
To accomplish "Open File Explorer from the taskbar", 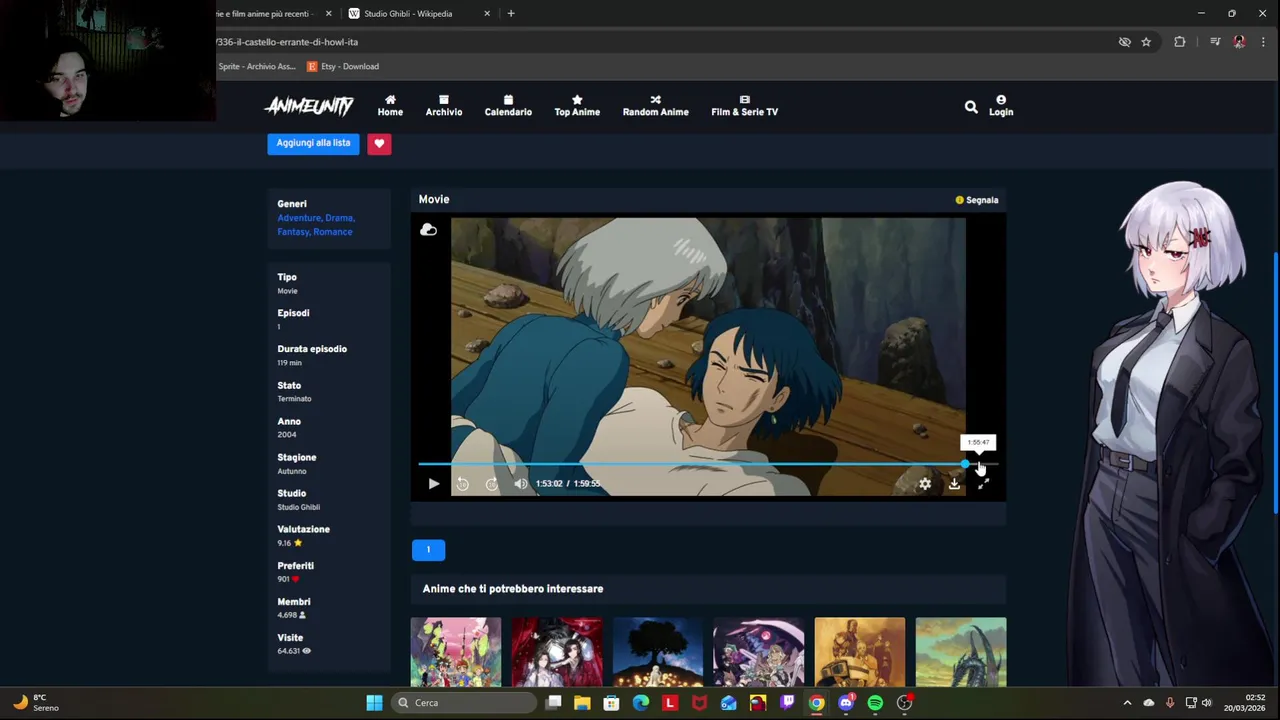I will 582,703.
